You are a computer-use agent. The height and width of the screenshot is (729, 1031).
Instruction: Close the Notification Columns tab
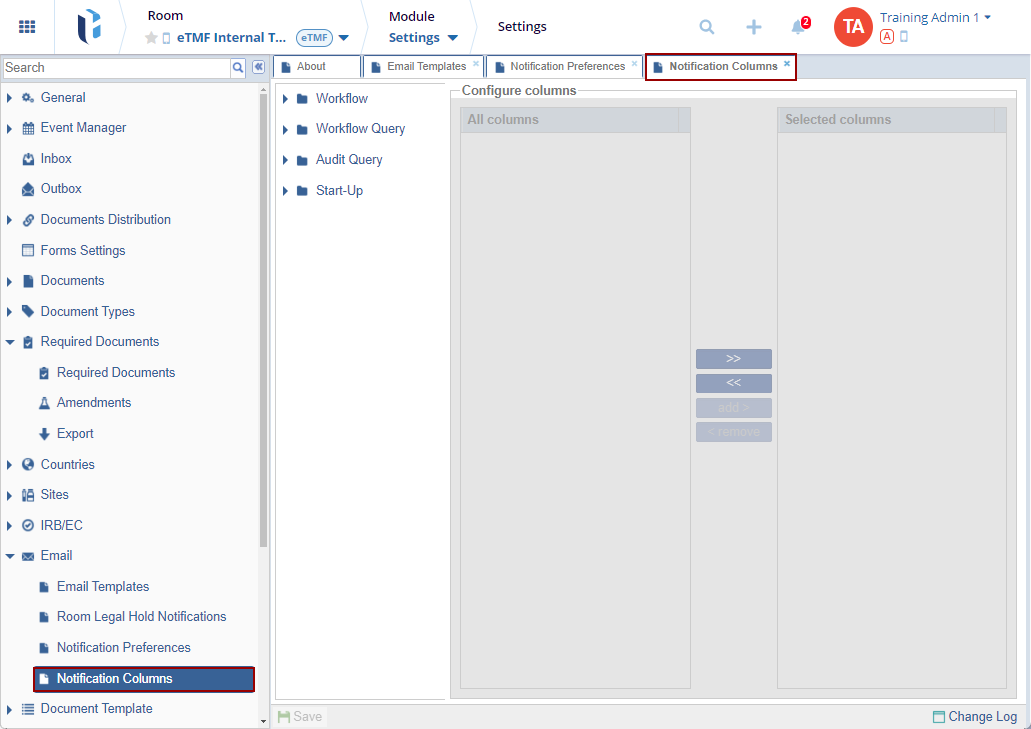(787, 64)
